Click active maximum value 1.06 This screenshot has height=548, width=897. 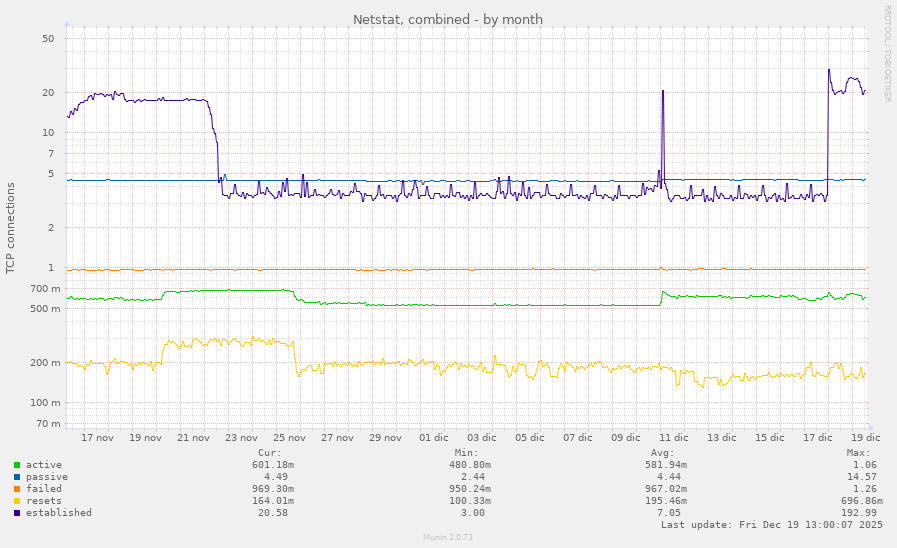(865, 465)
